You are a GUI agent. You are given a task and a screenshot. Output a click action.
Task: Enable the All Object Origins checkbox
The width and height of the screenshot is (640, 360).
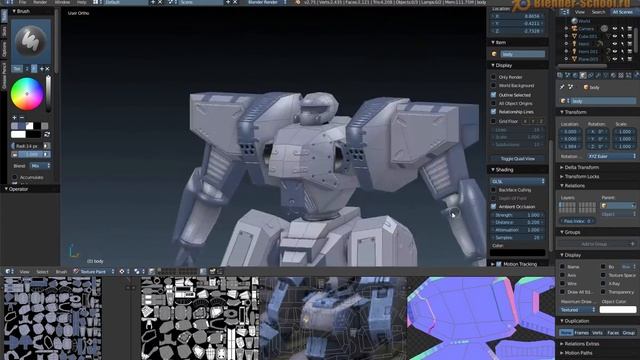point(493,103)
